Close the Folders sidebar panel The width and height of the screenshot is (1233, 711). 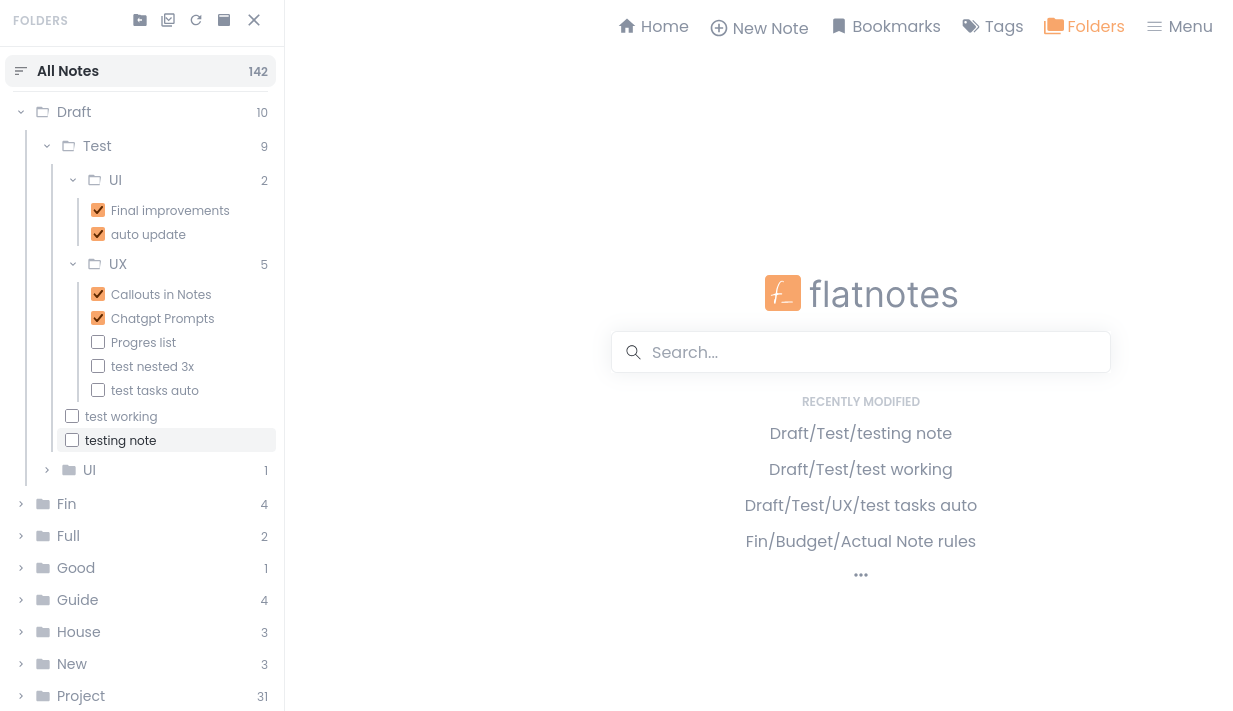pyautogui.click(x=254, y=20)
